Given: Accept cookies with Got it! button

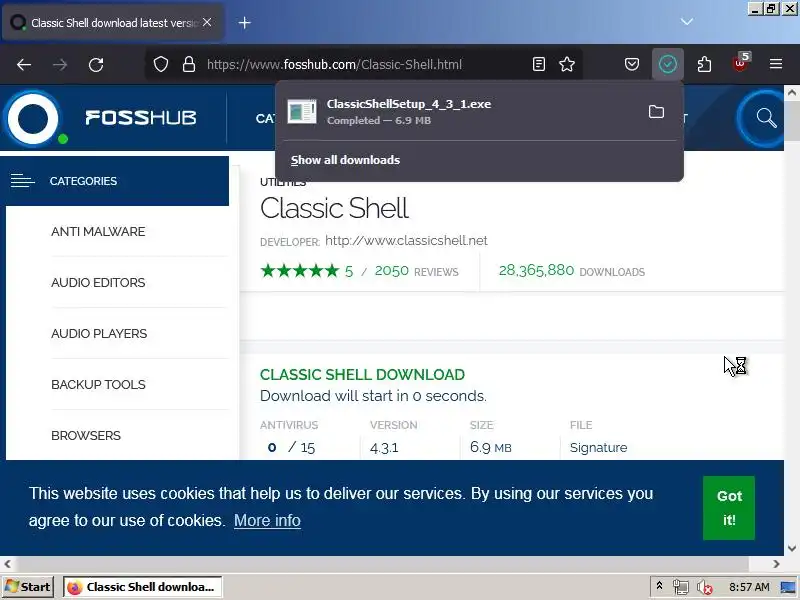Looking at the screenshot, I should coord(729,508).
